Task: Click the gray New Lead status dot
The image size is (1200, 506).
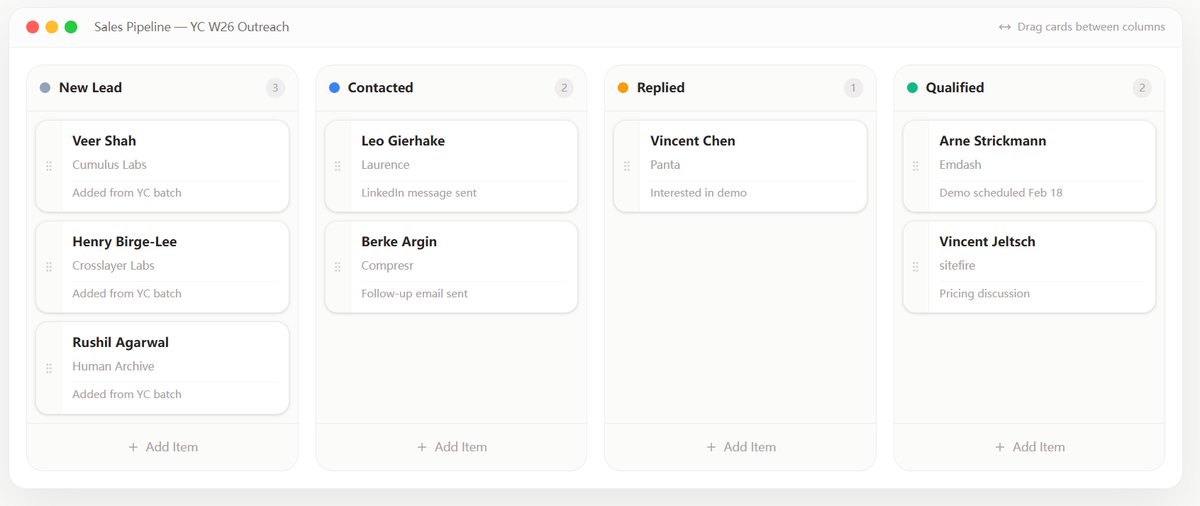Action: 45,88
